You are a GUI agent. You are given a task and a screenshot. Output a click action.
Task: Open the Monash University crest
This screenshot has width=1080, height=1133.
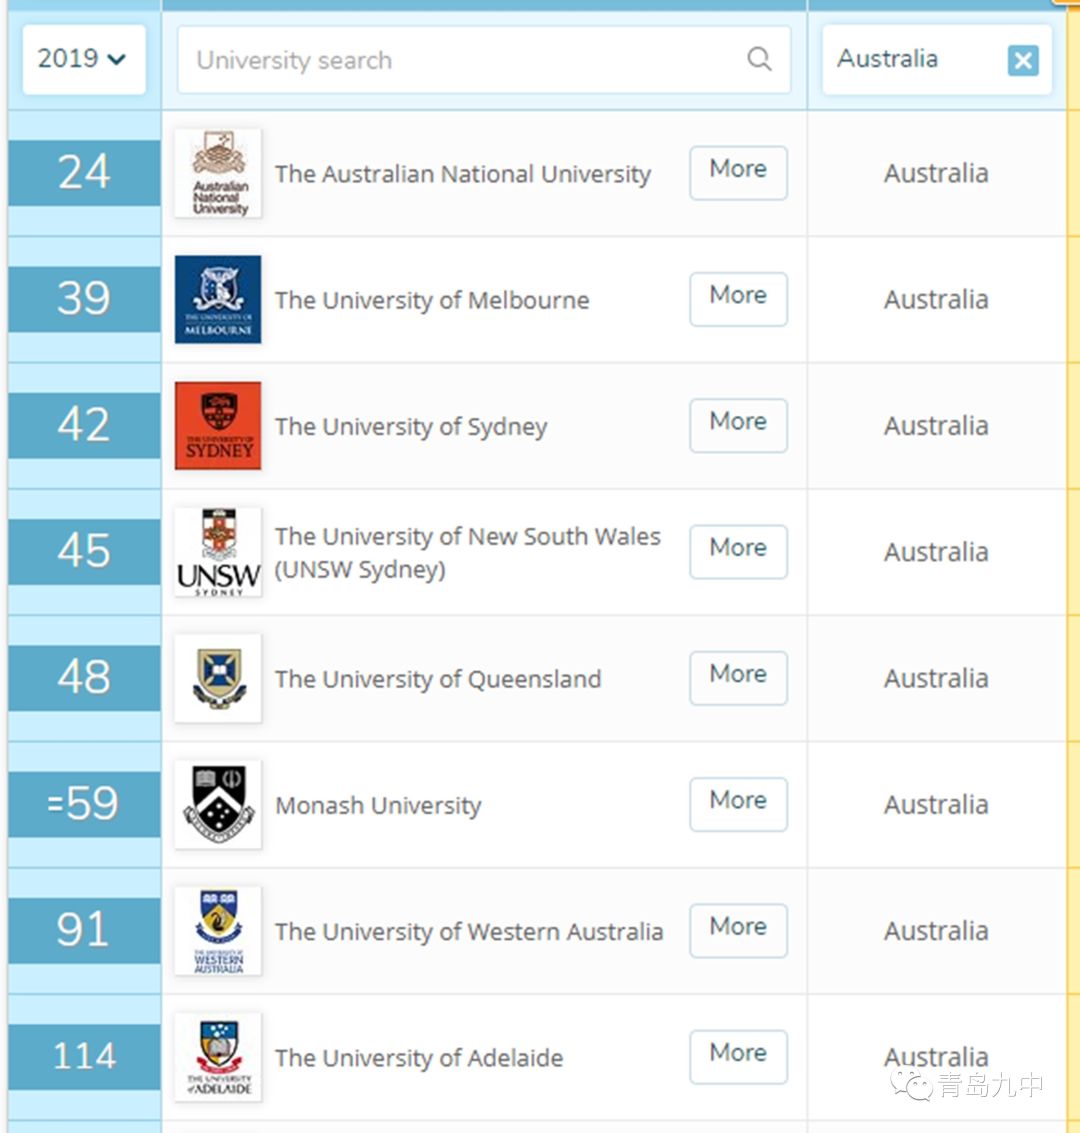[x=218, y=804]
